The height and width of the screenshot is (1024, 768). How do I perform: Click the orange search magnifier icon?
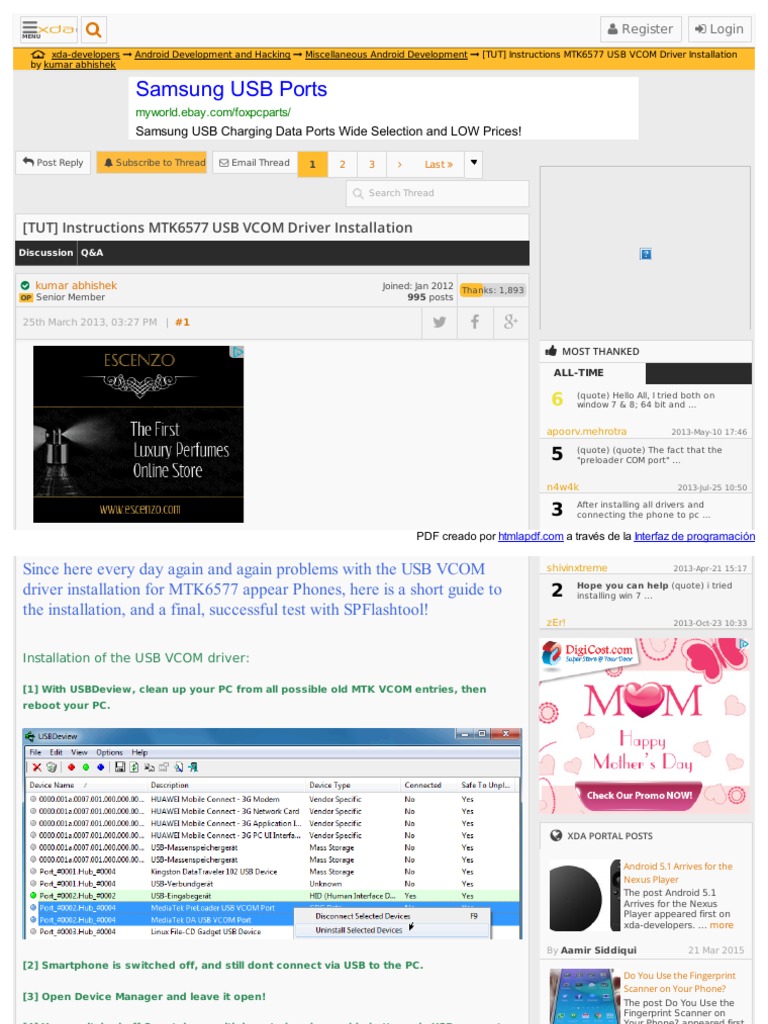pyautogui.click(x=94, y=29)
